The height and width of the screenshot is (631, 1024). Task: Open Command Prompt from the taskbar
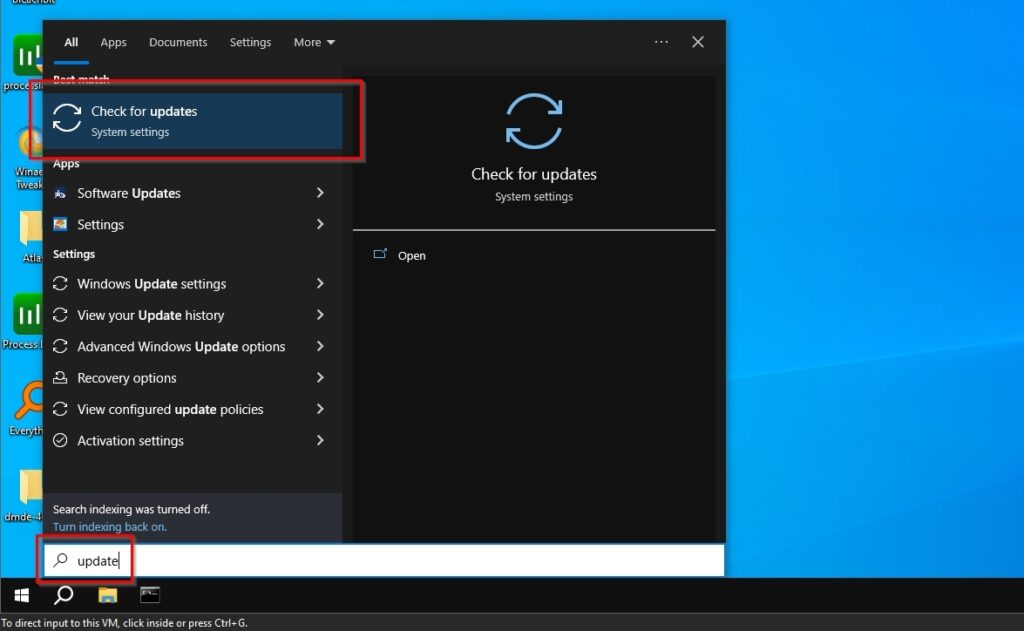click(x=149, y=595)
